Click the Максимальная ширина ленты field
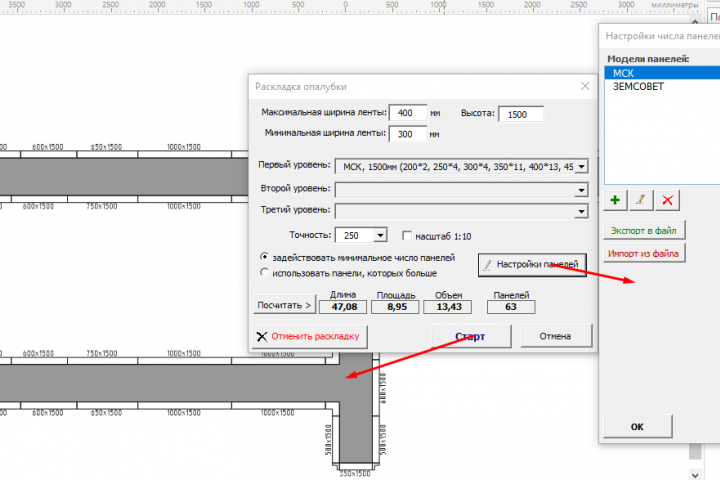 (x=407, y=113)
